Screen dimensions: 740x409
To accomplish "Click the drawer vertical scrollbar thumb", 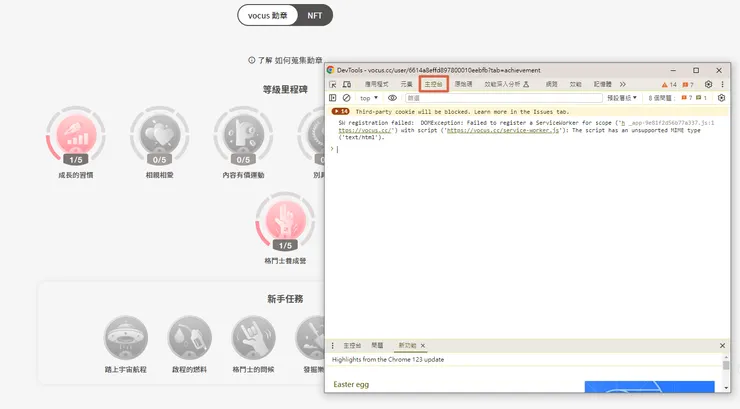I will click(726, 366).
